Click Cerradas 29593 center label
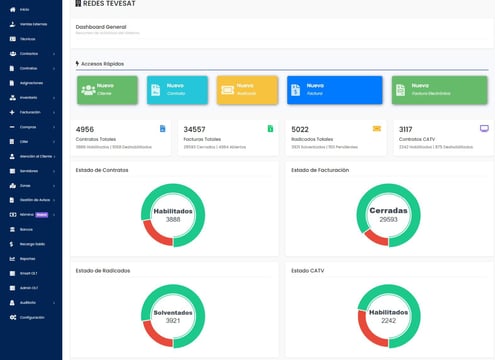 click(388, 215)
